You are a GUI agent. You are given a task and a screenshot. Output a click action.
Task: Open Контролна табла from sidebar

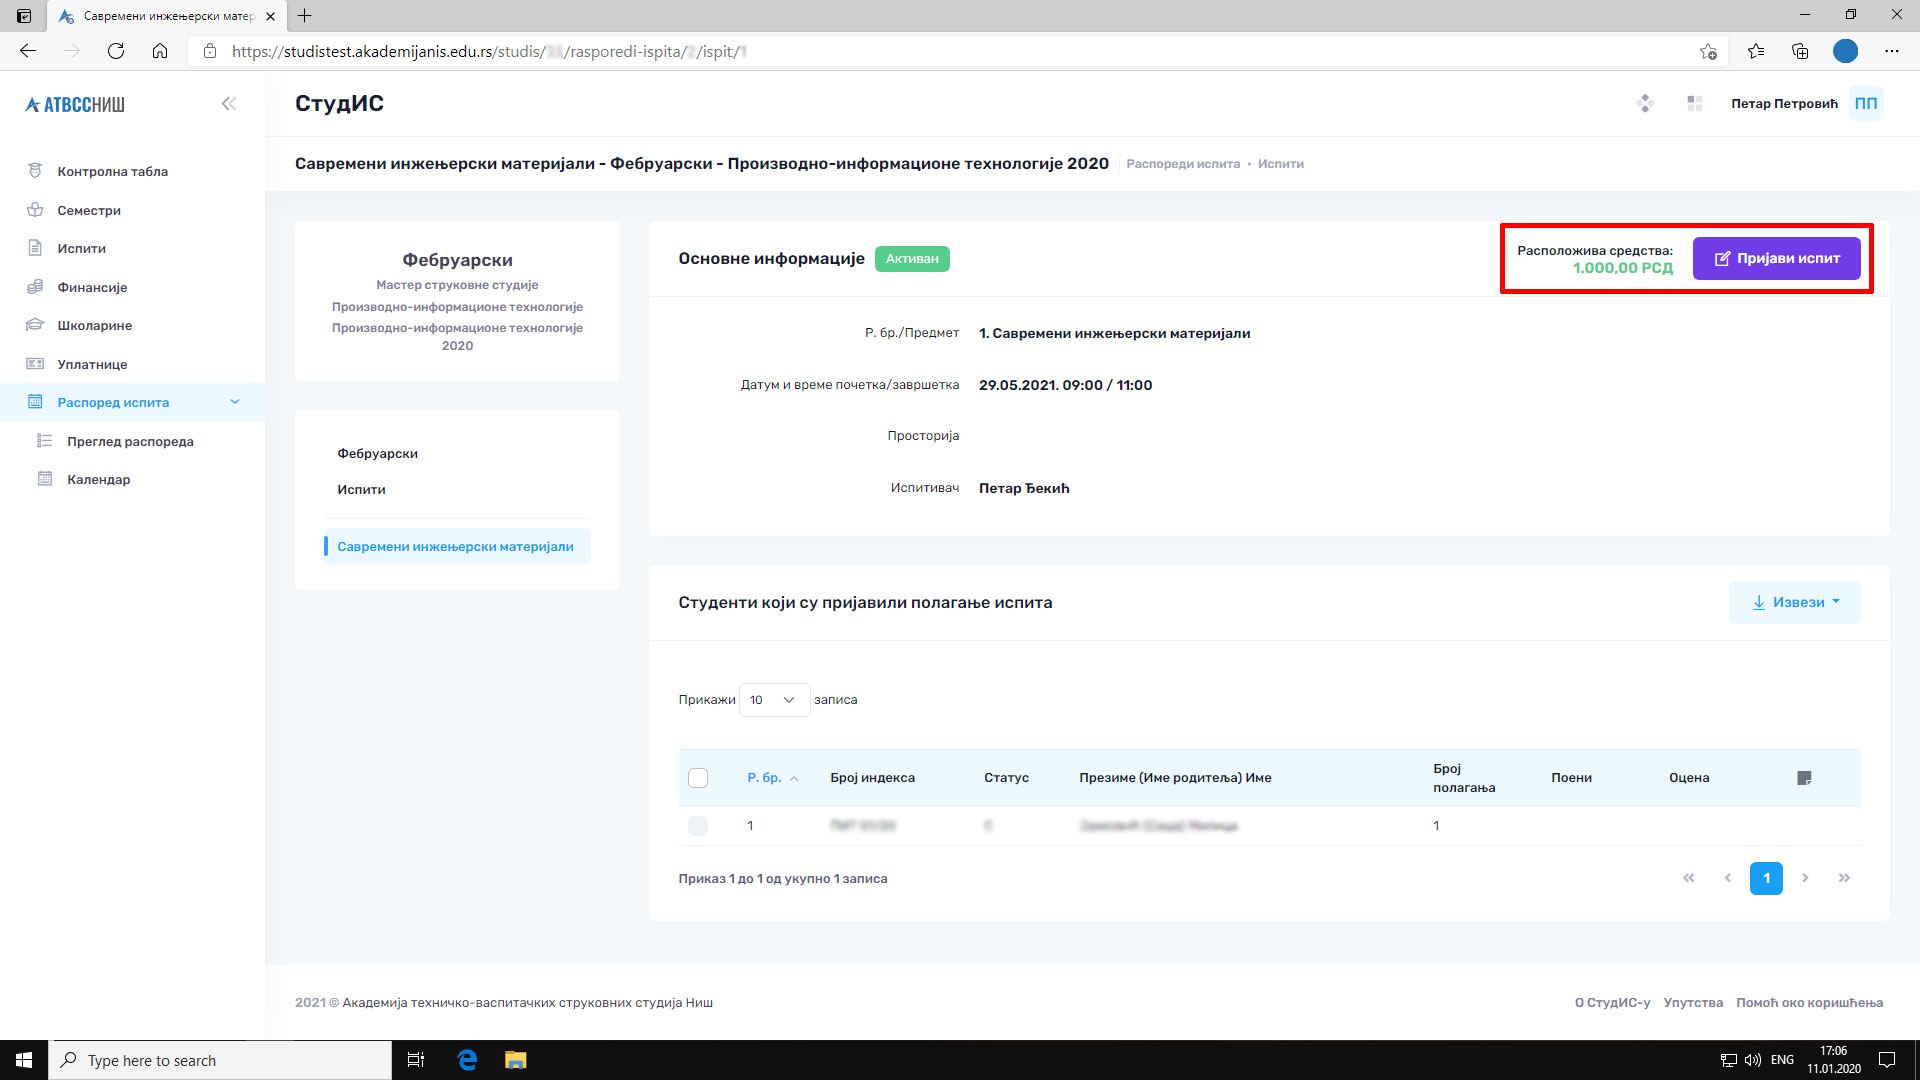(x=112, y=171)
